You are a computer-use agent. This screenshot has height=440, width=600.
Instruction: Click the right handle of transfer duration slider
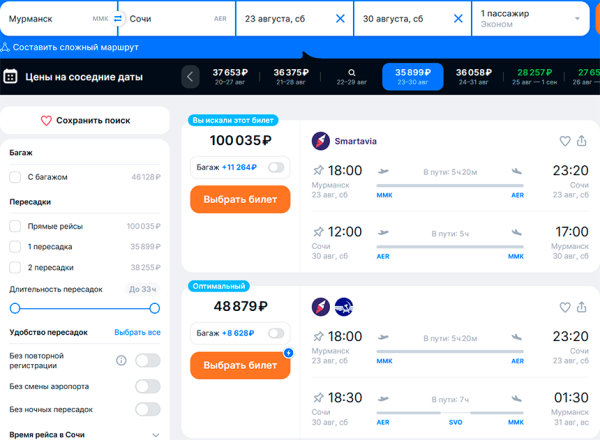(x=154, y=308)
